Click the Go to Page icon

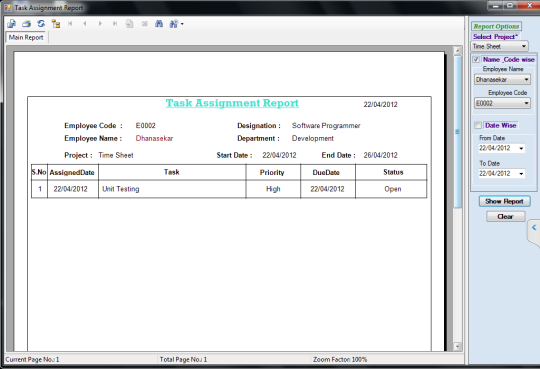[x=129, y=24]
